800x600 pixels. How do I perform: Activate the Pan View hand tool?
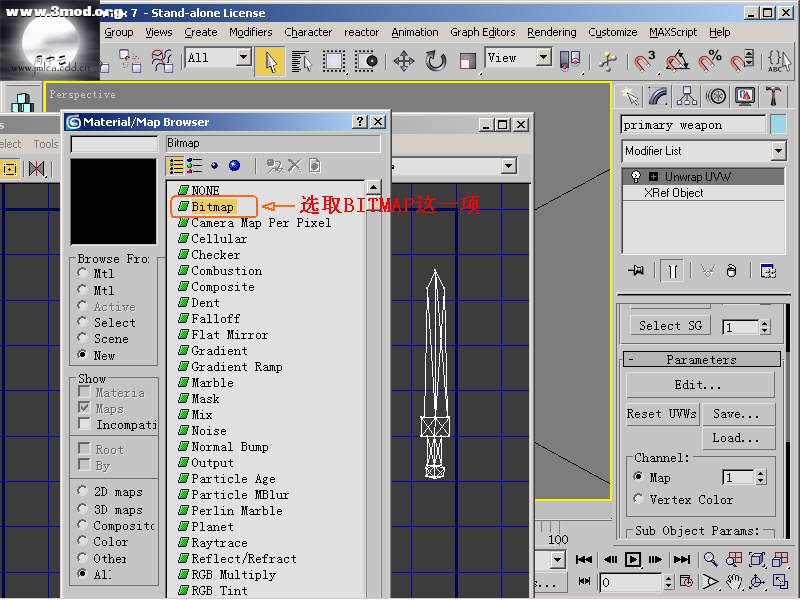734,581
